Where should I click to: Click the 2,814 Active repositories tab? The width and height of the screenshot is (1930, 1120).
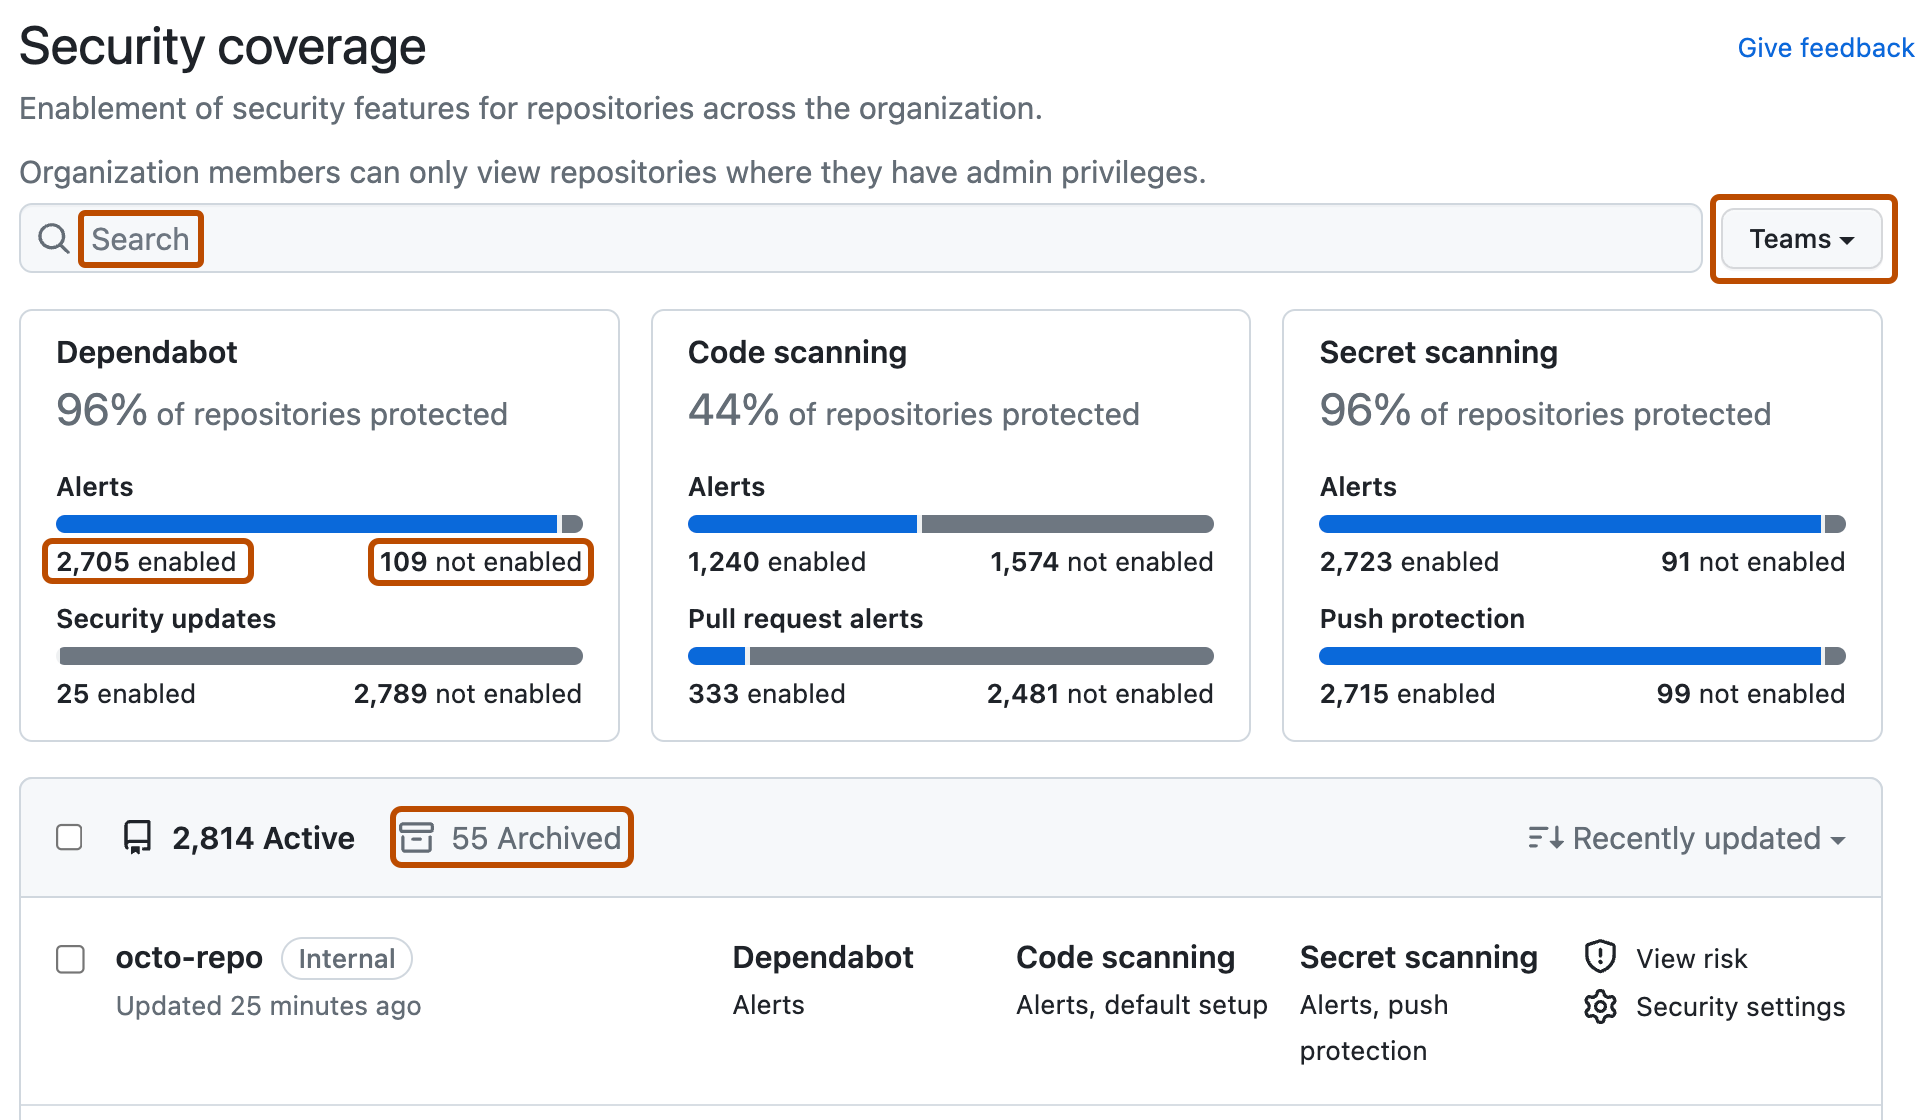pyautogui.click(x=233, y=837)
